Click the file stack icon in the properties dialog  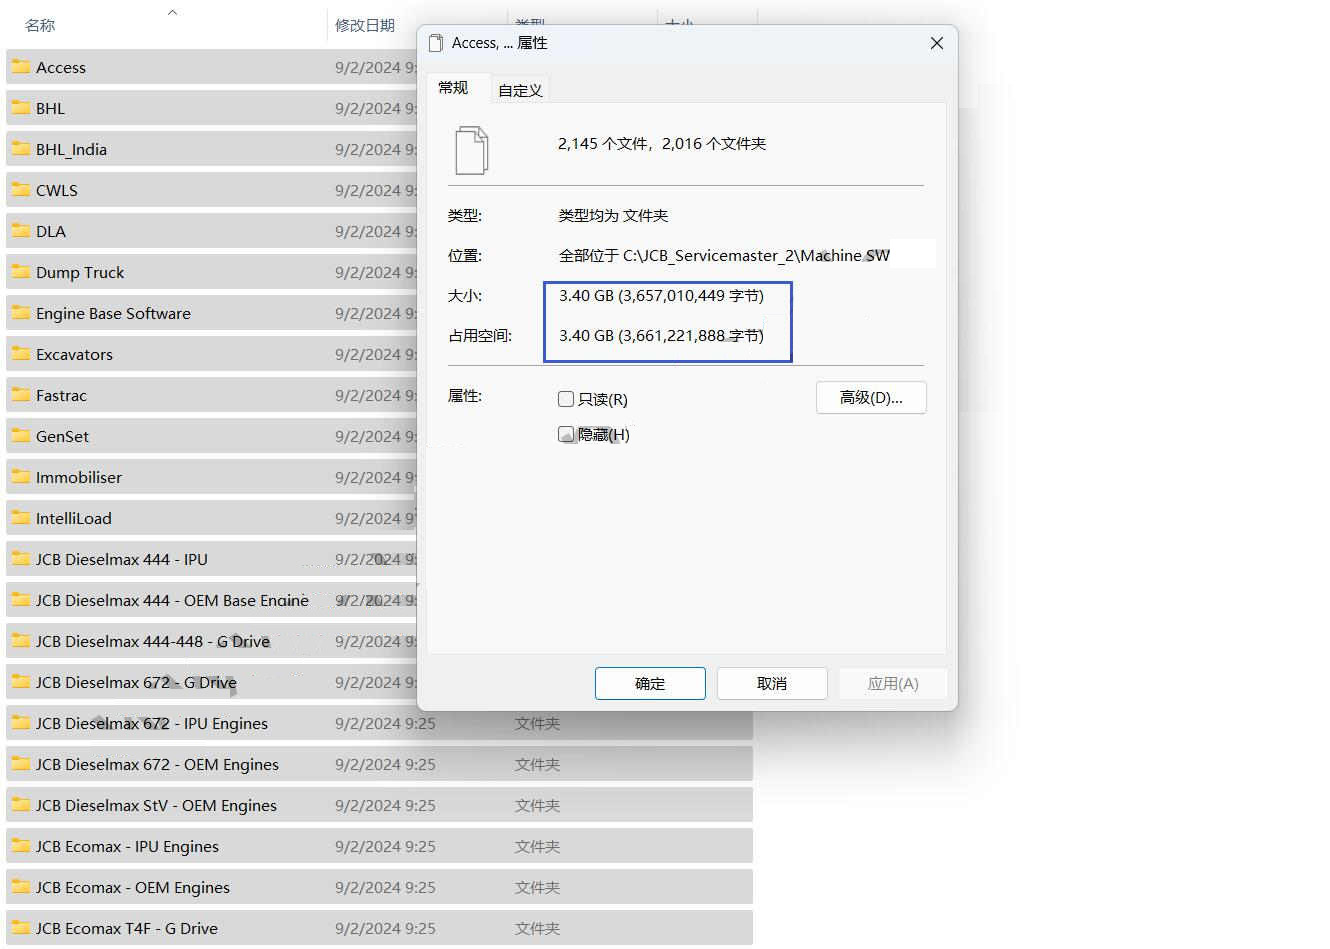470,148
